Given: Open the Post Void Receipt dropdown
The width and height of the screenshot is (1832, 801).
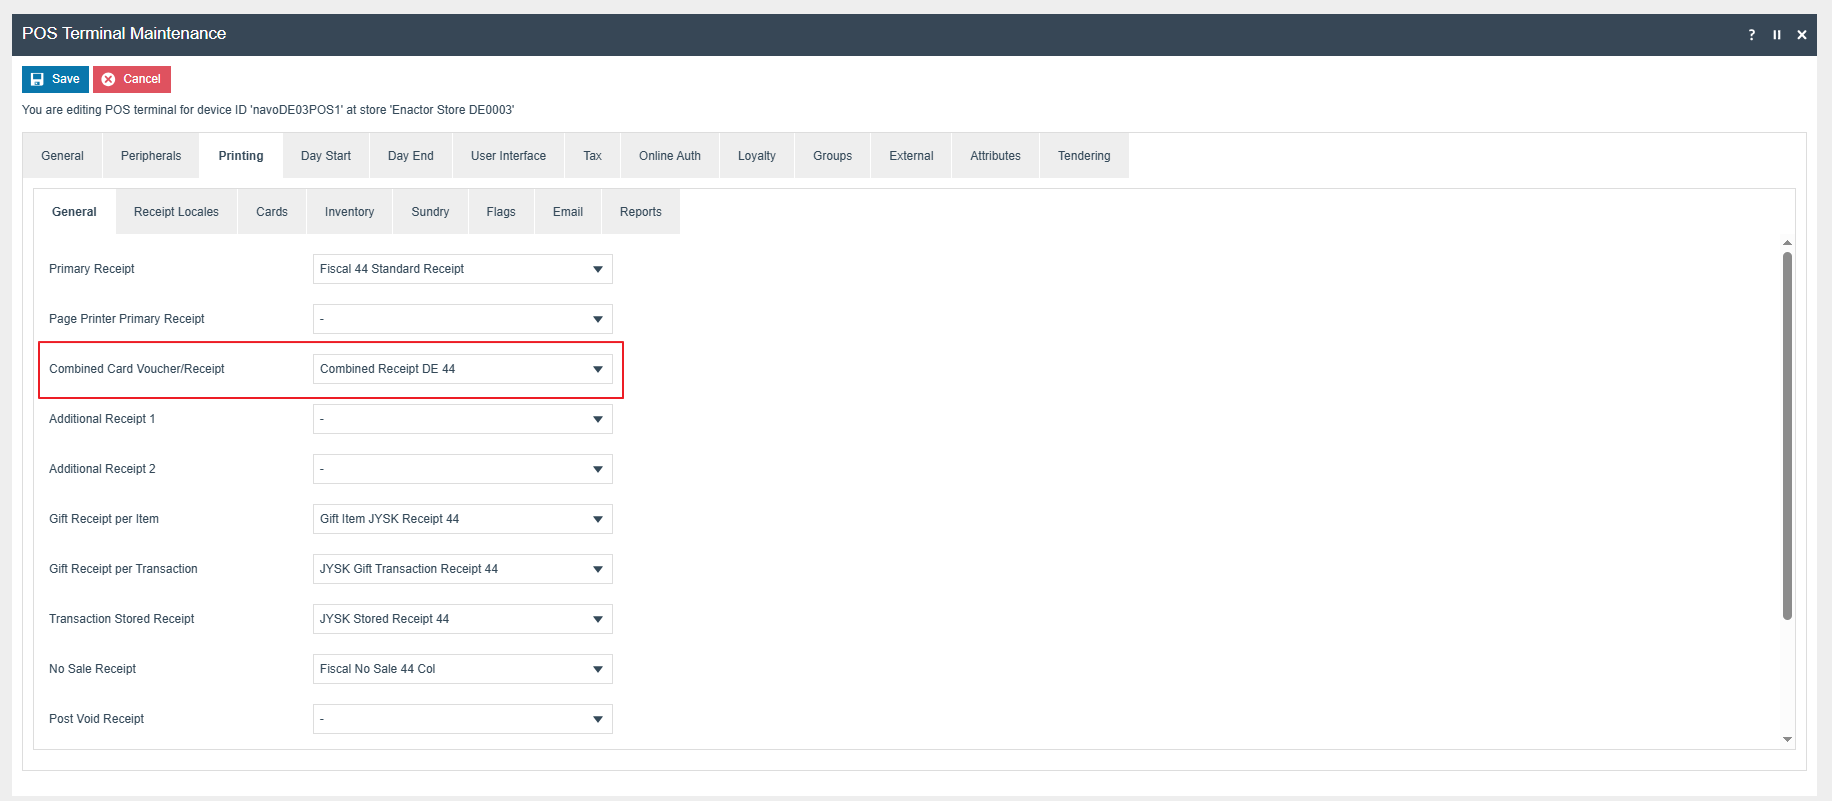Looking at the screenshot, I should pyautogui.click(x=462, y=719).
